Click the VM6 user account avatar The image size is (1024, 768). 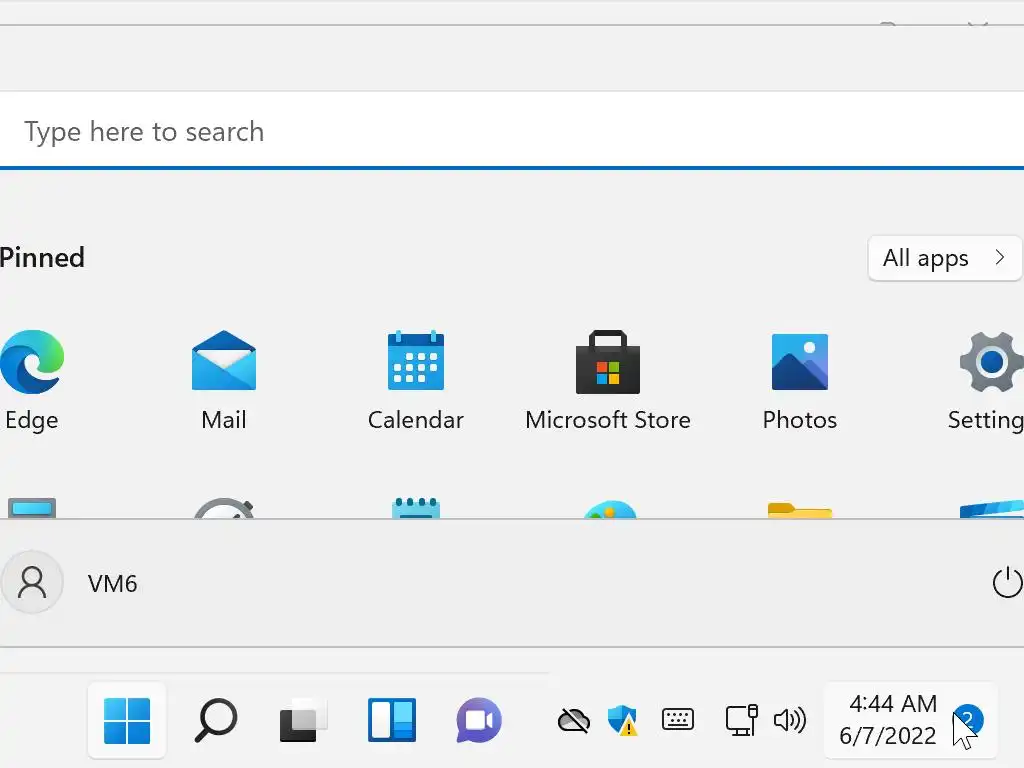(x=32, y=582)
